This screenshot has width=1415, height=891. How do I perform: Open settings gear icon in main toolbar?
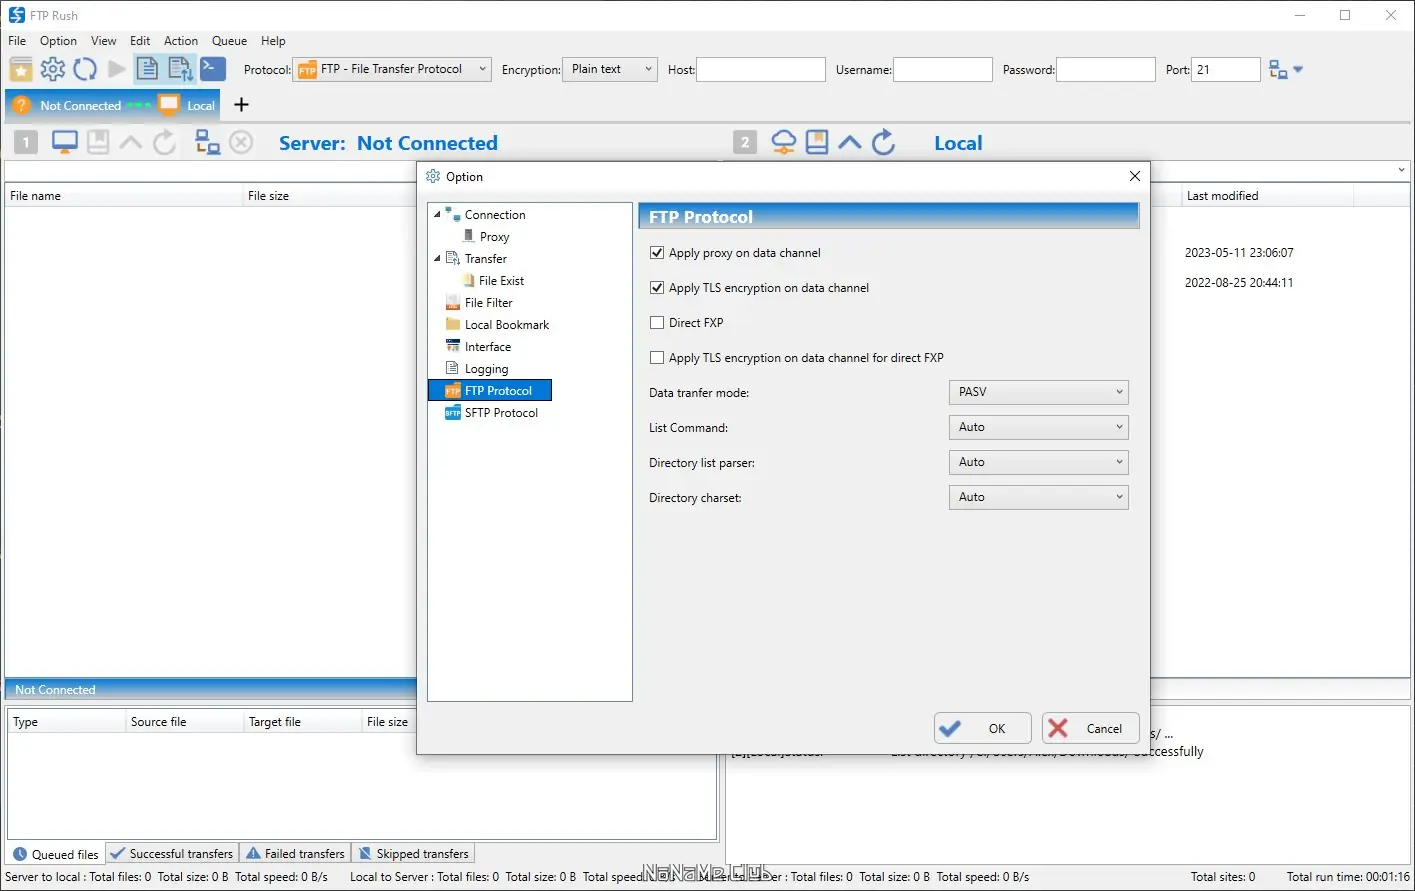(53, 69)
